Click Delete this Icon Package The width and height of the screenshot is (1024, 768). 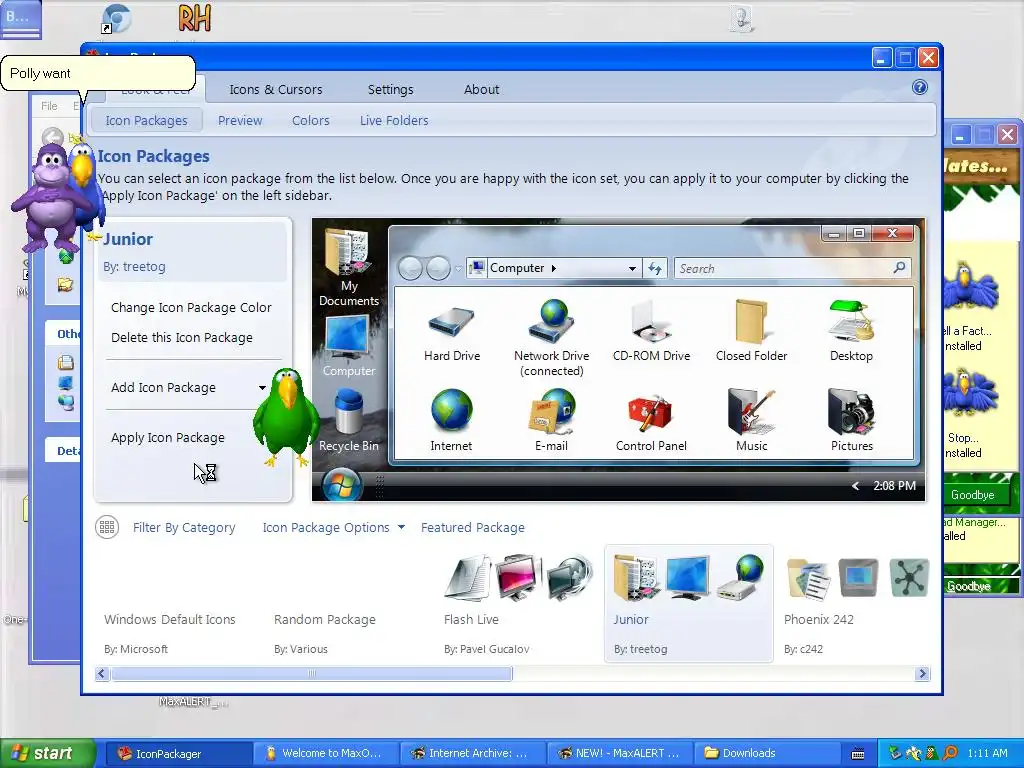coord(182,338)
